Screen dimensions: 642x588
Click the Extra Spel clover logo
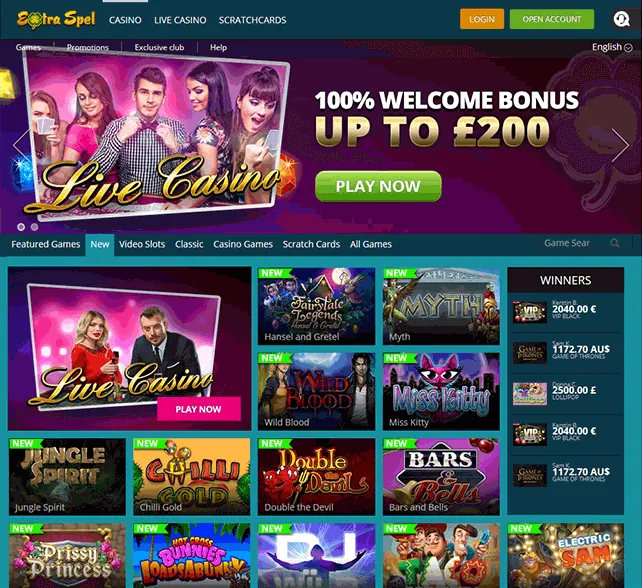coord(56,20)
